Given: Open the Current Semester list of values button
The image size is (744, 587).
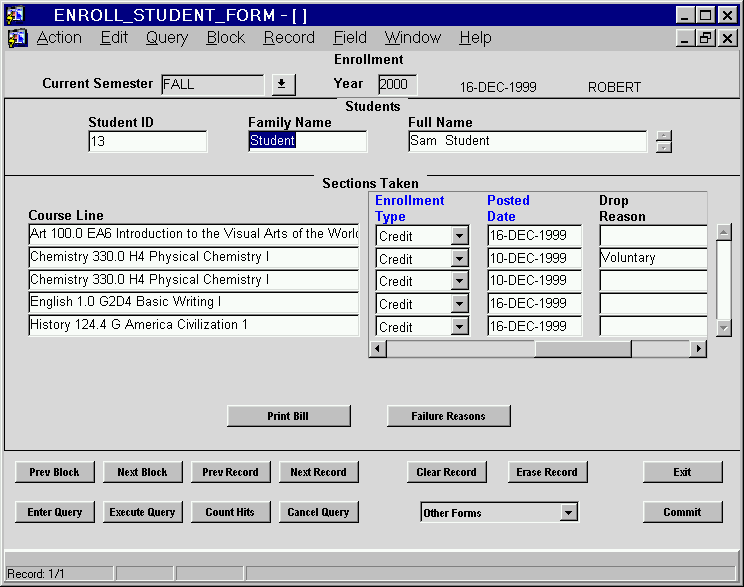Looking at the screenshot, I should pos(283,84).
